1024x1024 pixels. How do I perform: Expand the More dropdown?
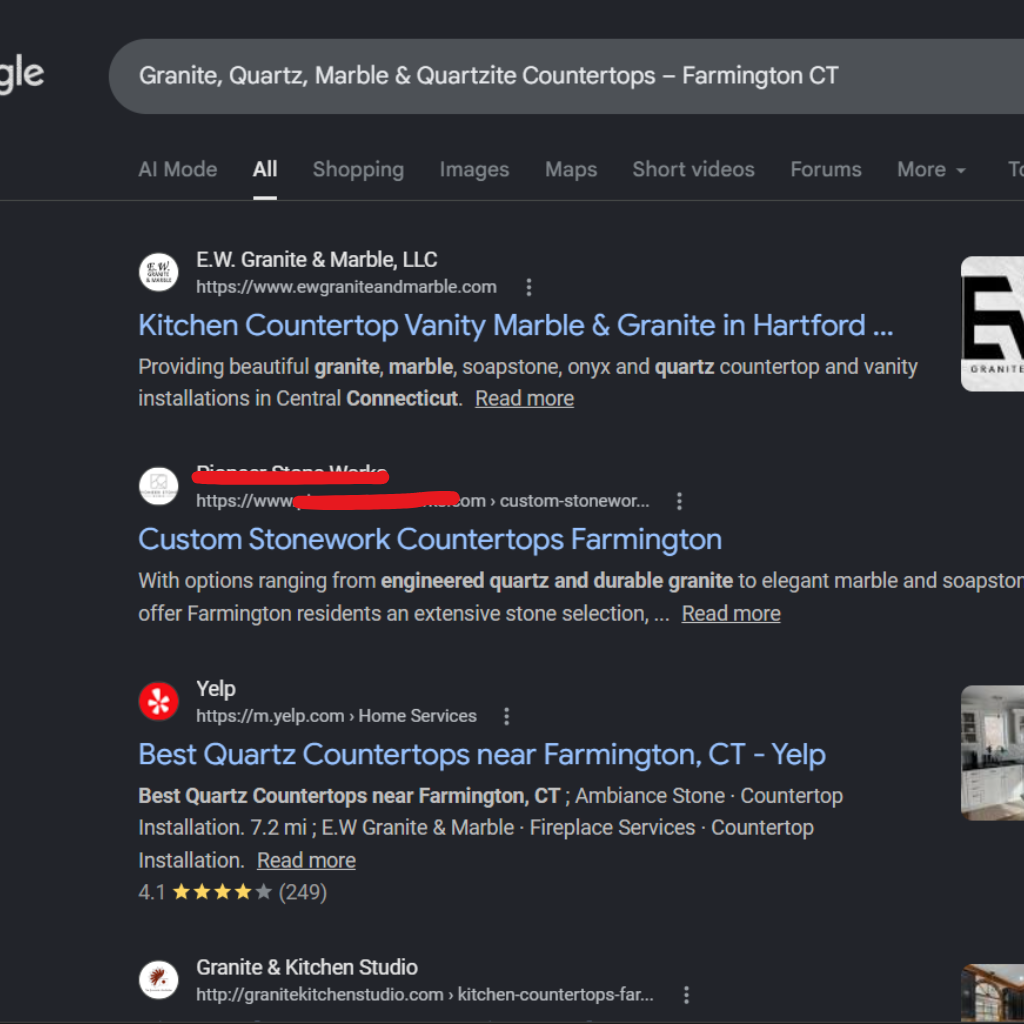pos(931,170)
